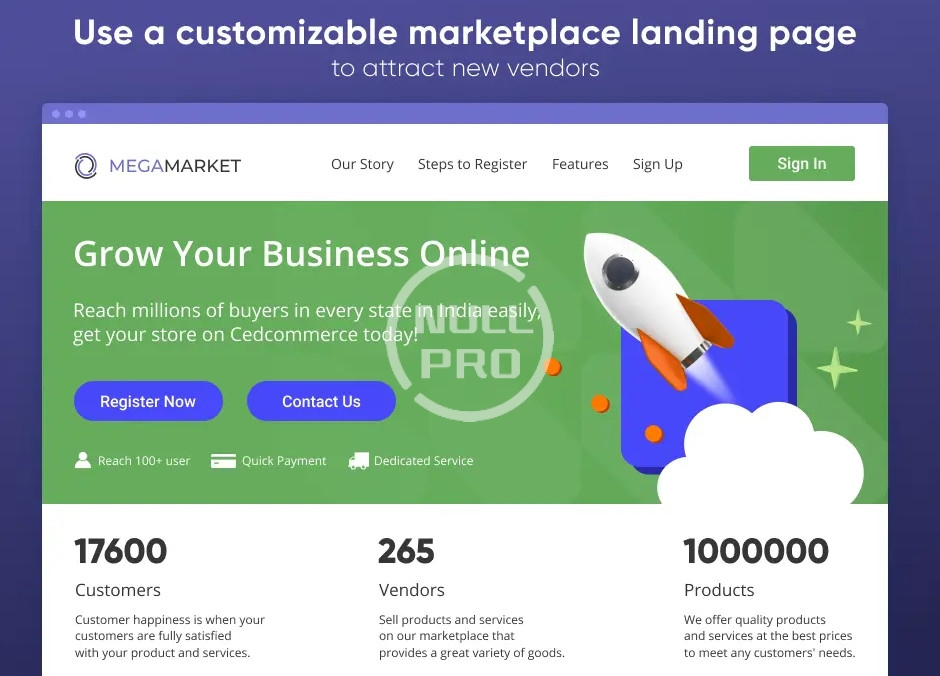940x676 pixels.
Task: Click the user icon beside Reach 100+ user
Action: point(83,460)
